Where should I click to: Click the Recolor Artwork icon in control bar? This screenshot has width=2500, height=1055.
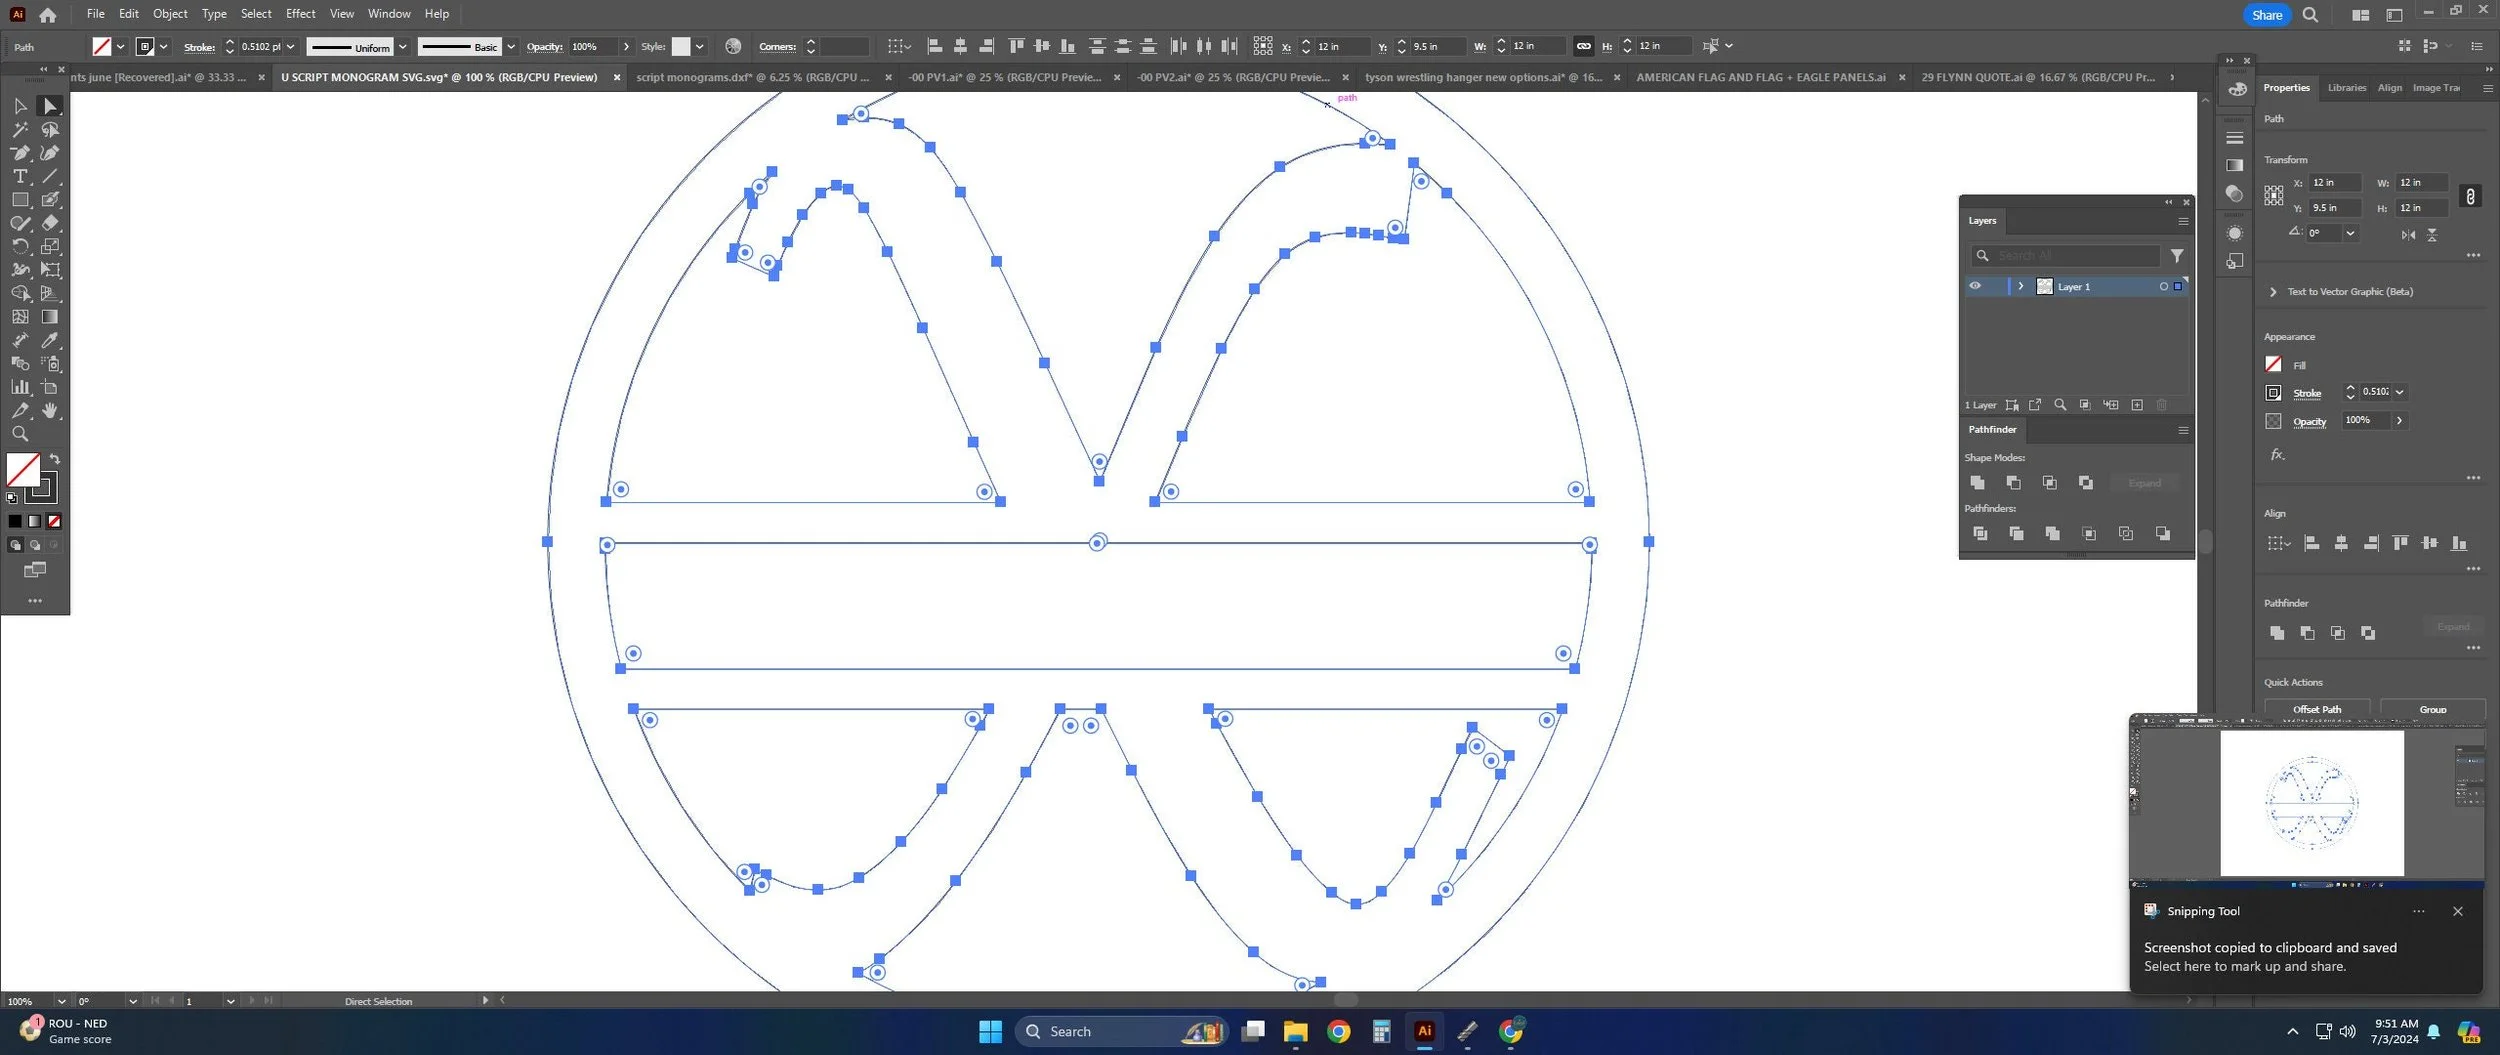pyautogui.click(x=733, y=46)
